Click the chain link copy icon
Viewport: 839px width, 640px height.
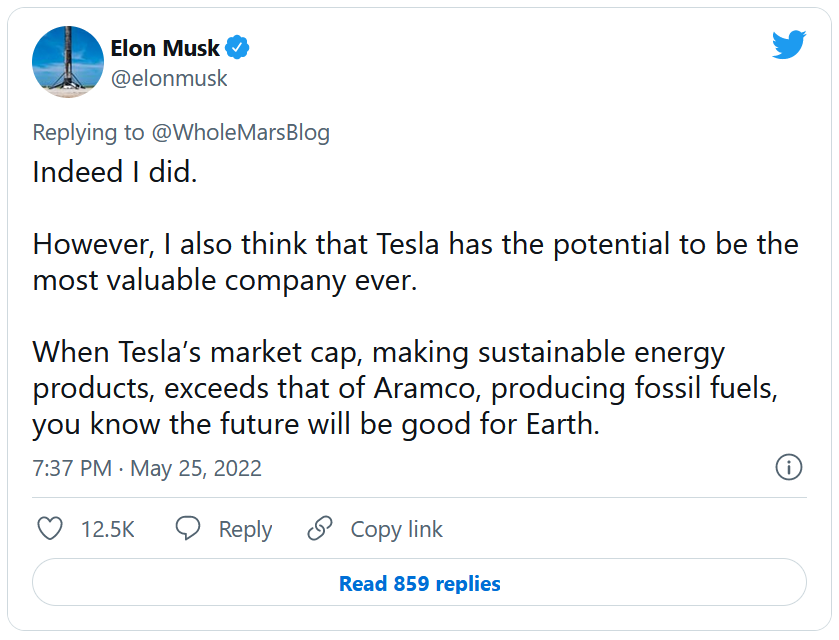tap(320, 529)
